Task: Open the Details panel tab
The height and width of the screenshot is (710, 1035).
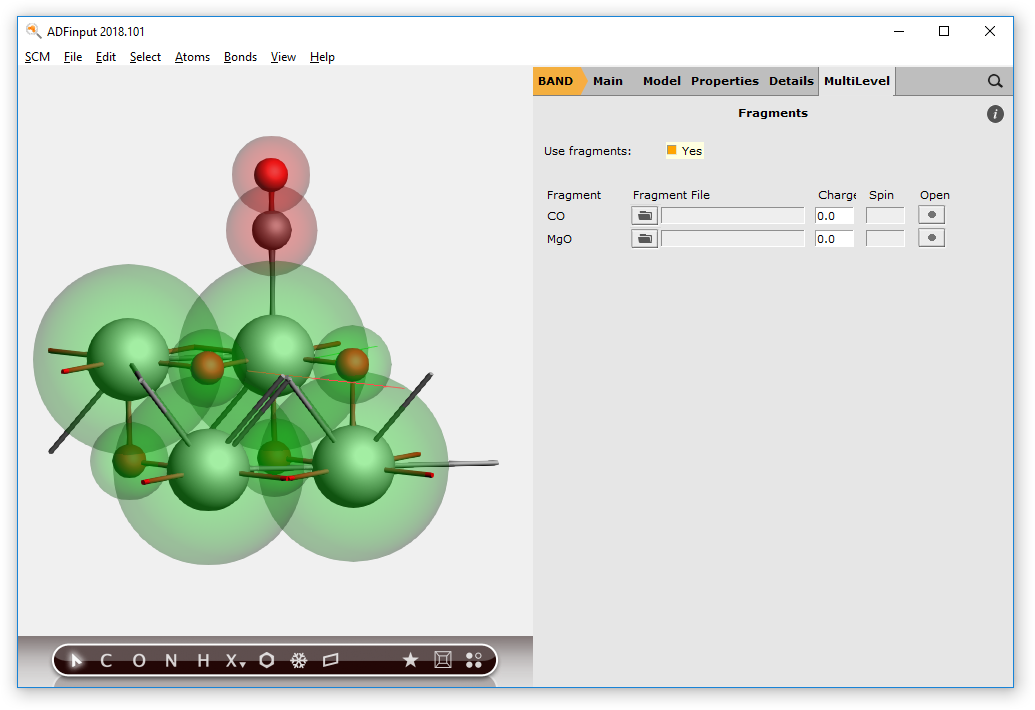Action: pyautogui.click(x=791, y=81)
